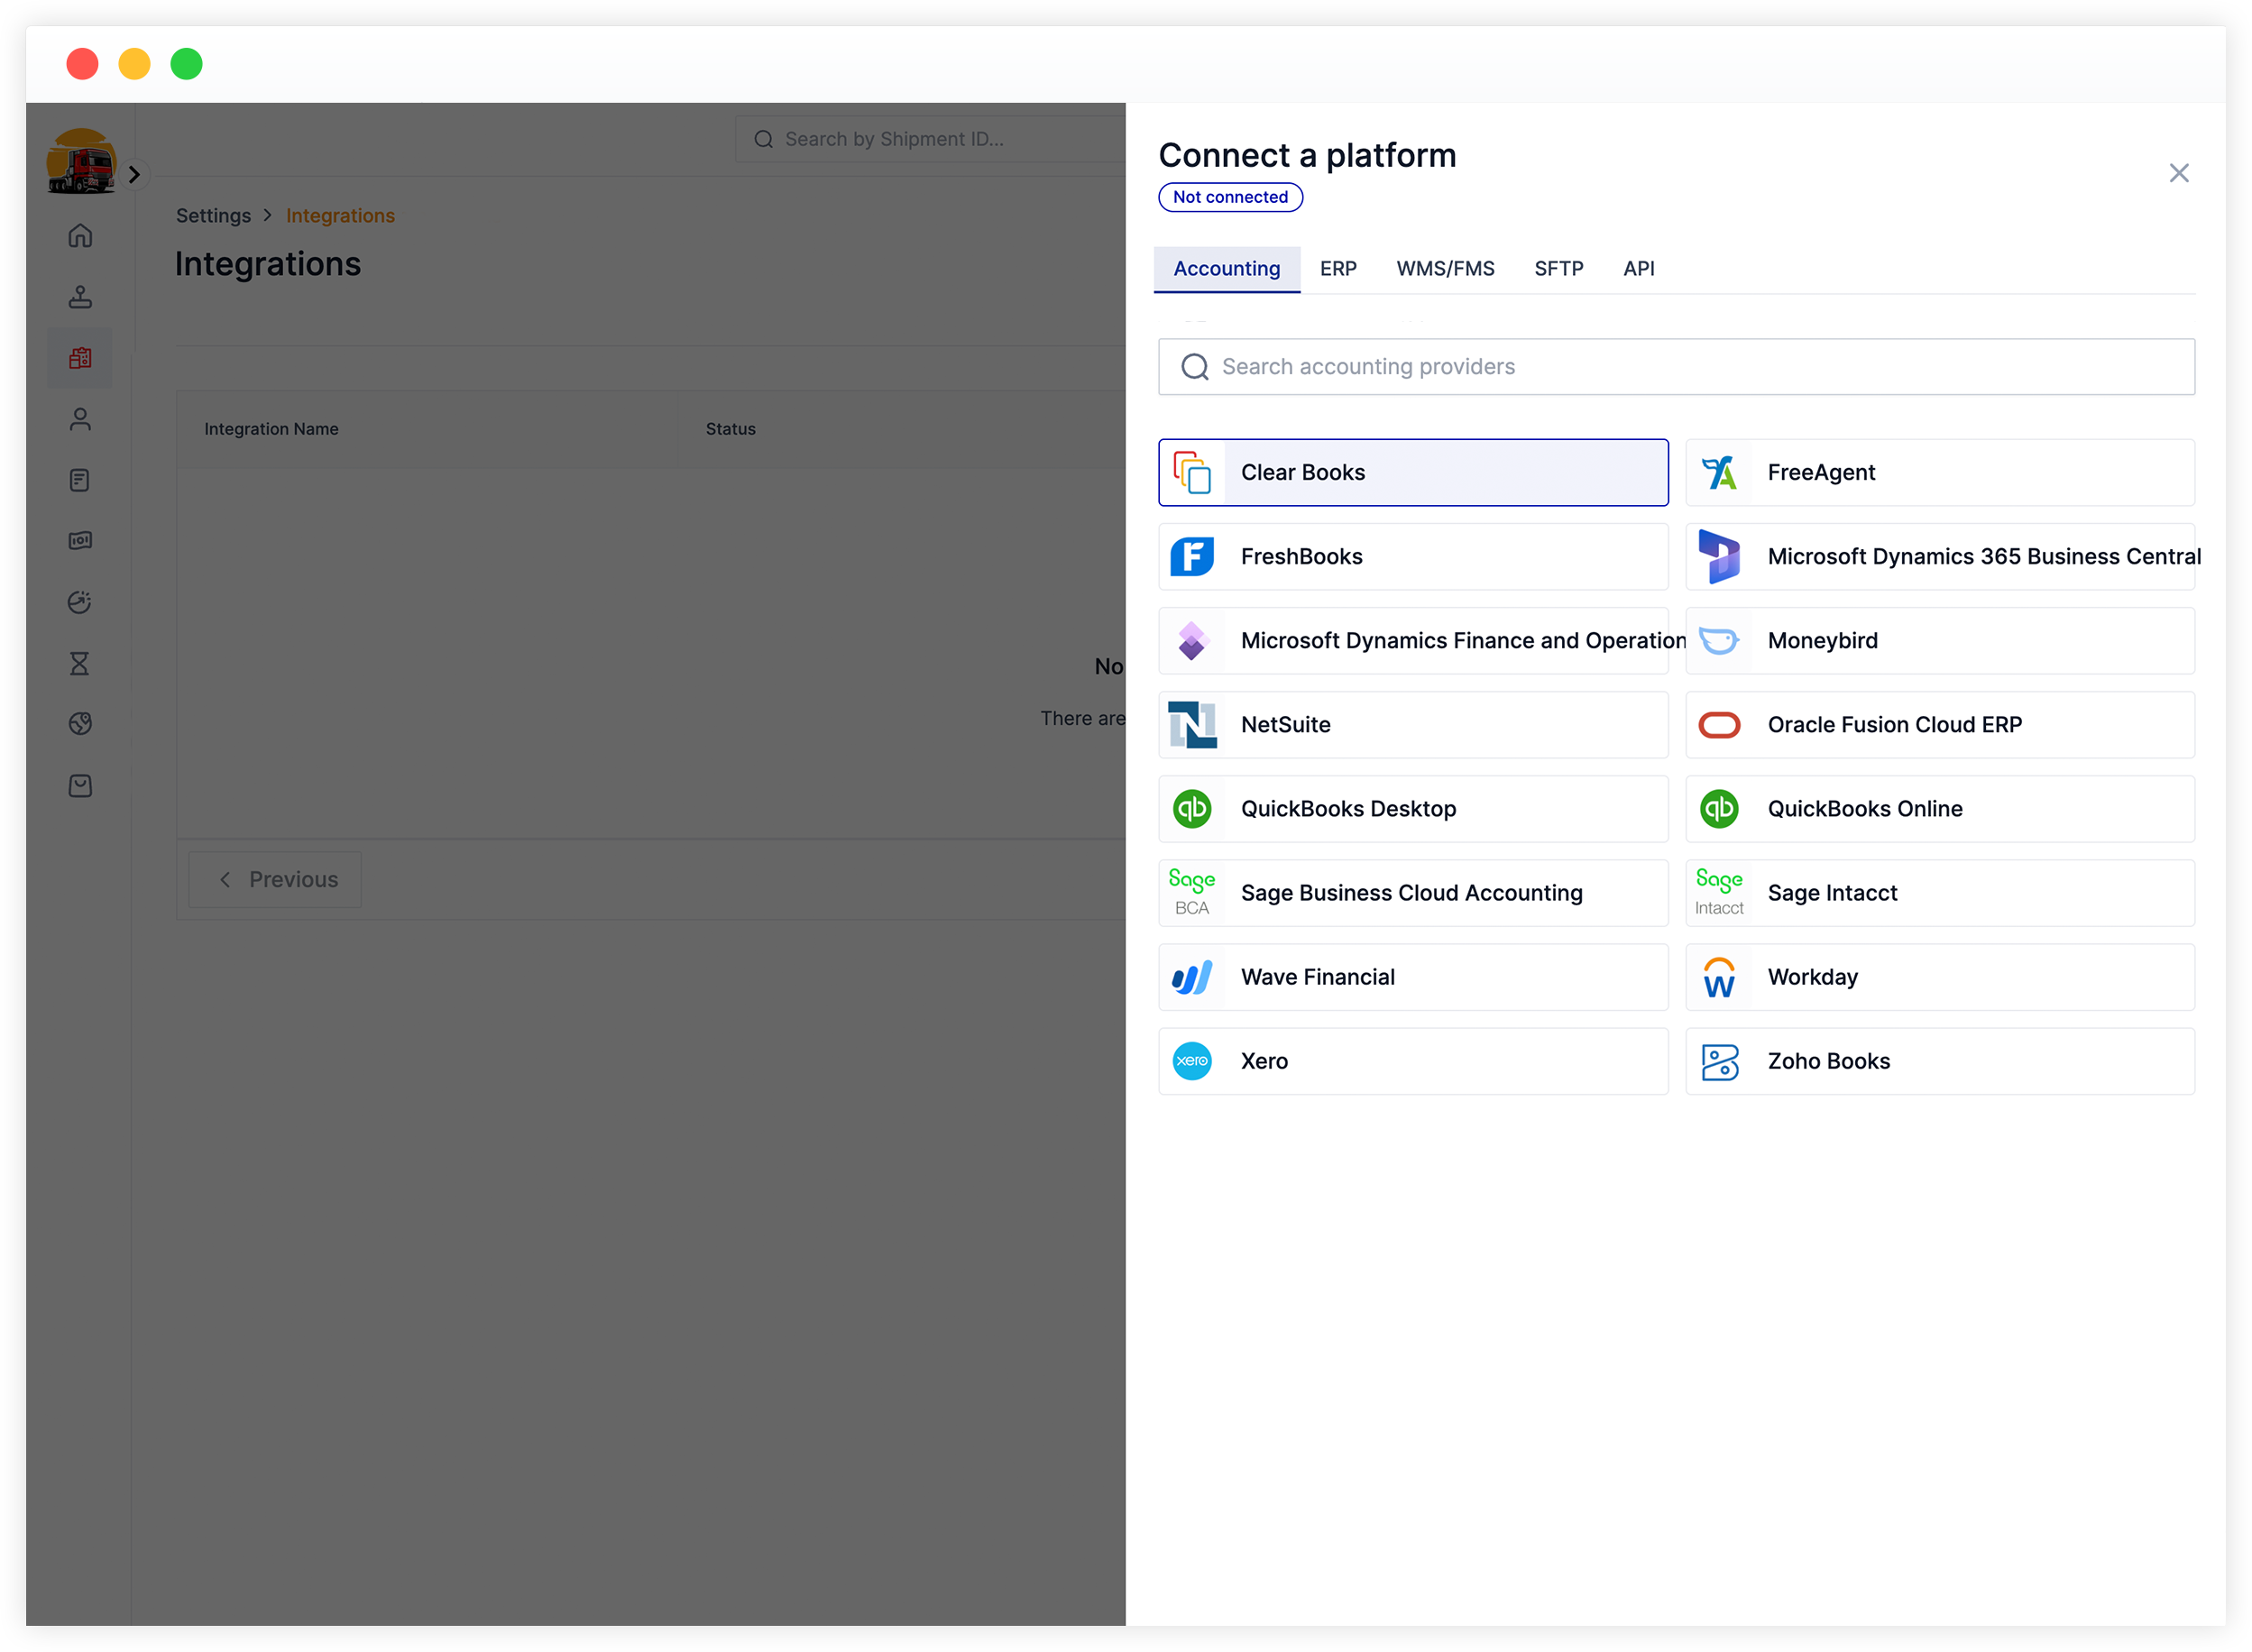Image resolution: width=2252 pixels, height=1652 pixels.
Task: Open the inbox tray icon in sidebar
Action: 80,786
